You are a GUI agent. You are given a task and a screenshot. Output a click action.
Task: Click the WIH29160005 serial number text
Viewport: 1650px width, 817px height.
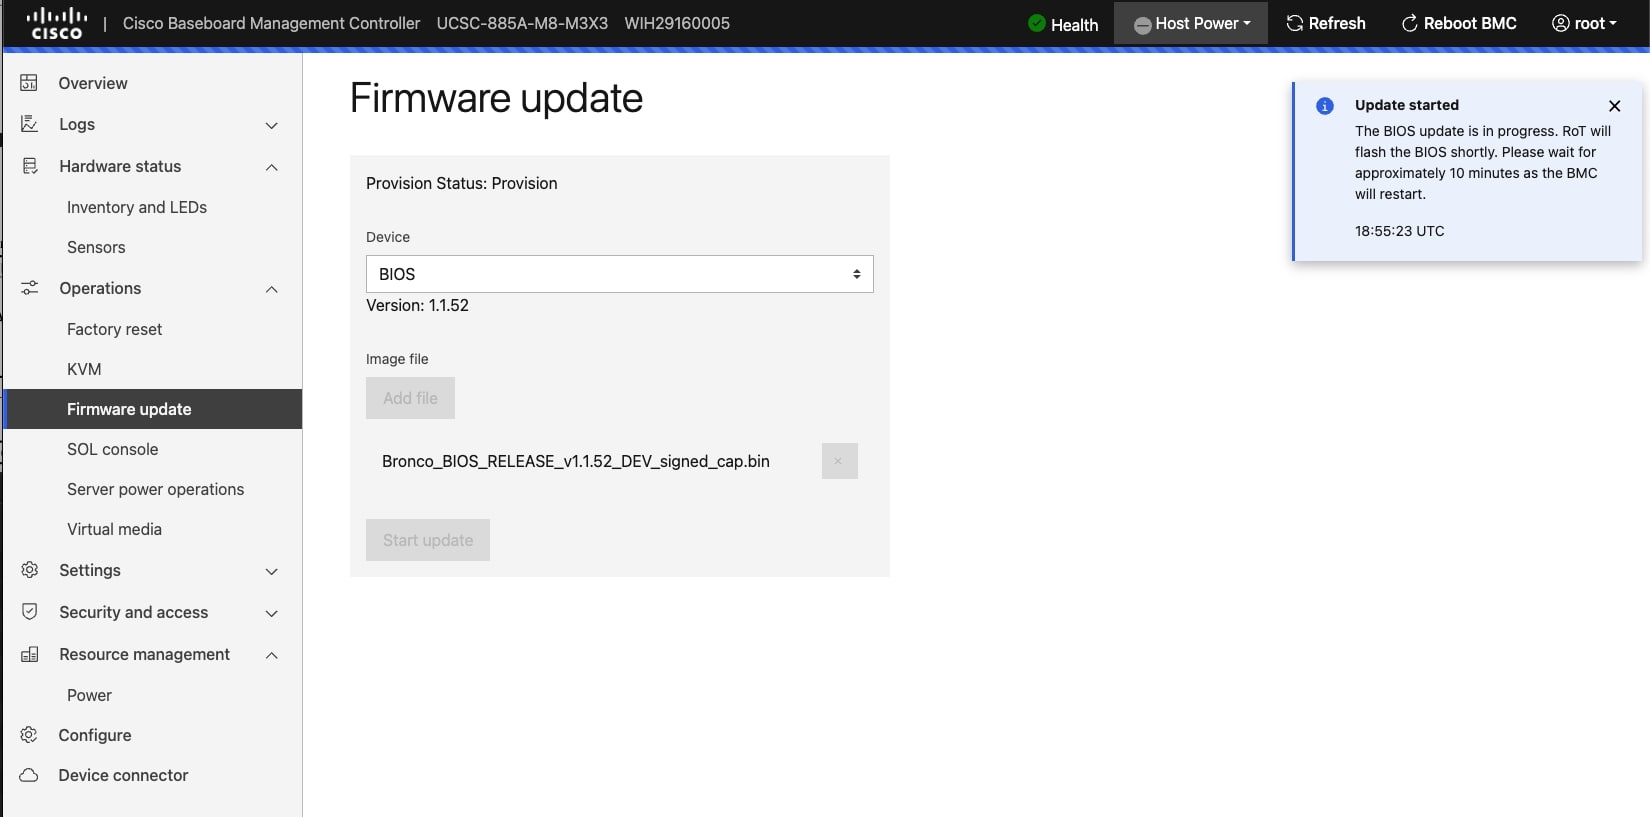(677, 23)
